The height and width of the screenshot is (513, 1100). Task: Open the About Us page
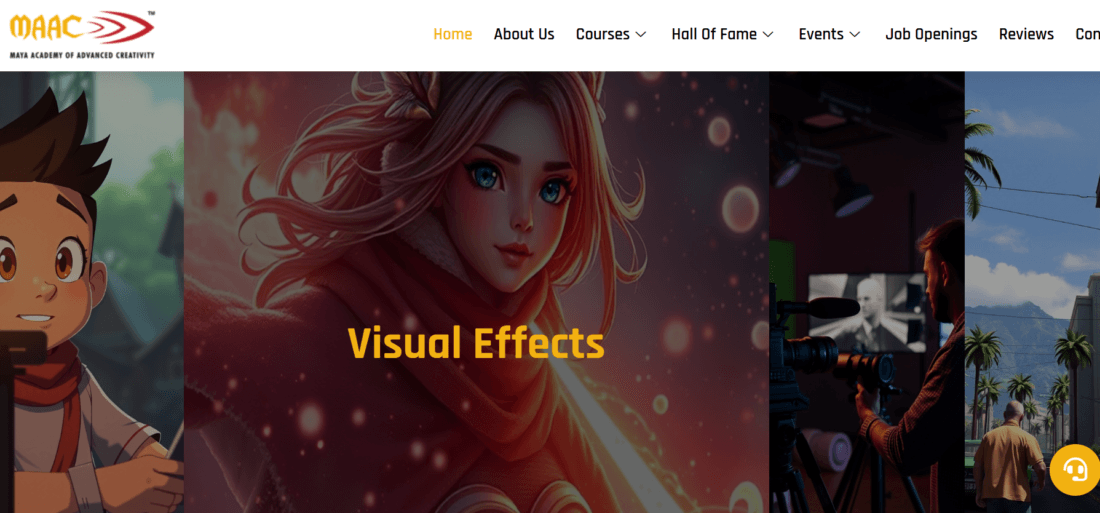523,34
